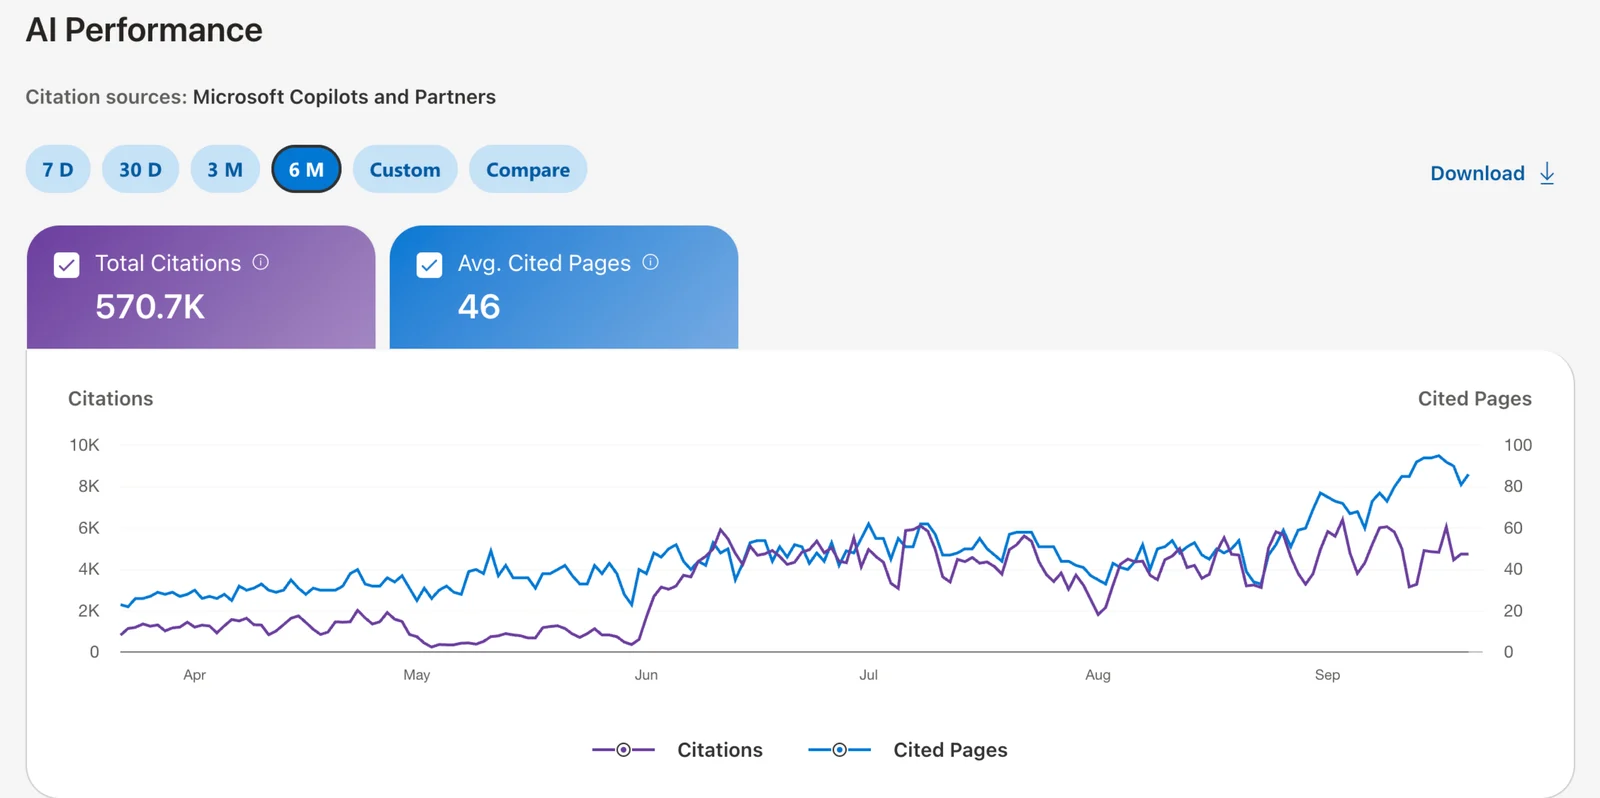Click the Aug label on the x-axis

coord(1098,675)
